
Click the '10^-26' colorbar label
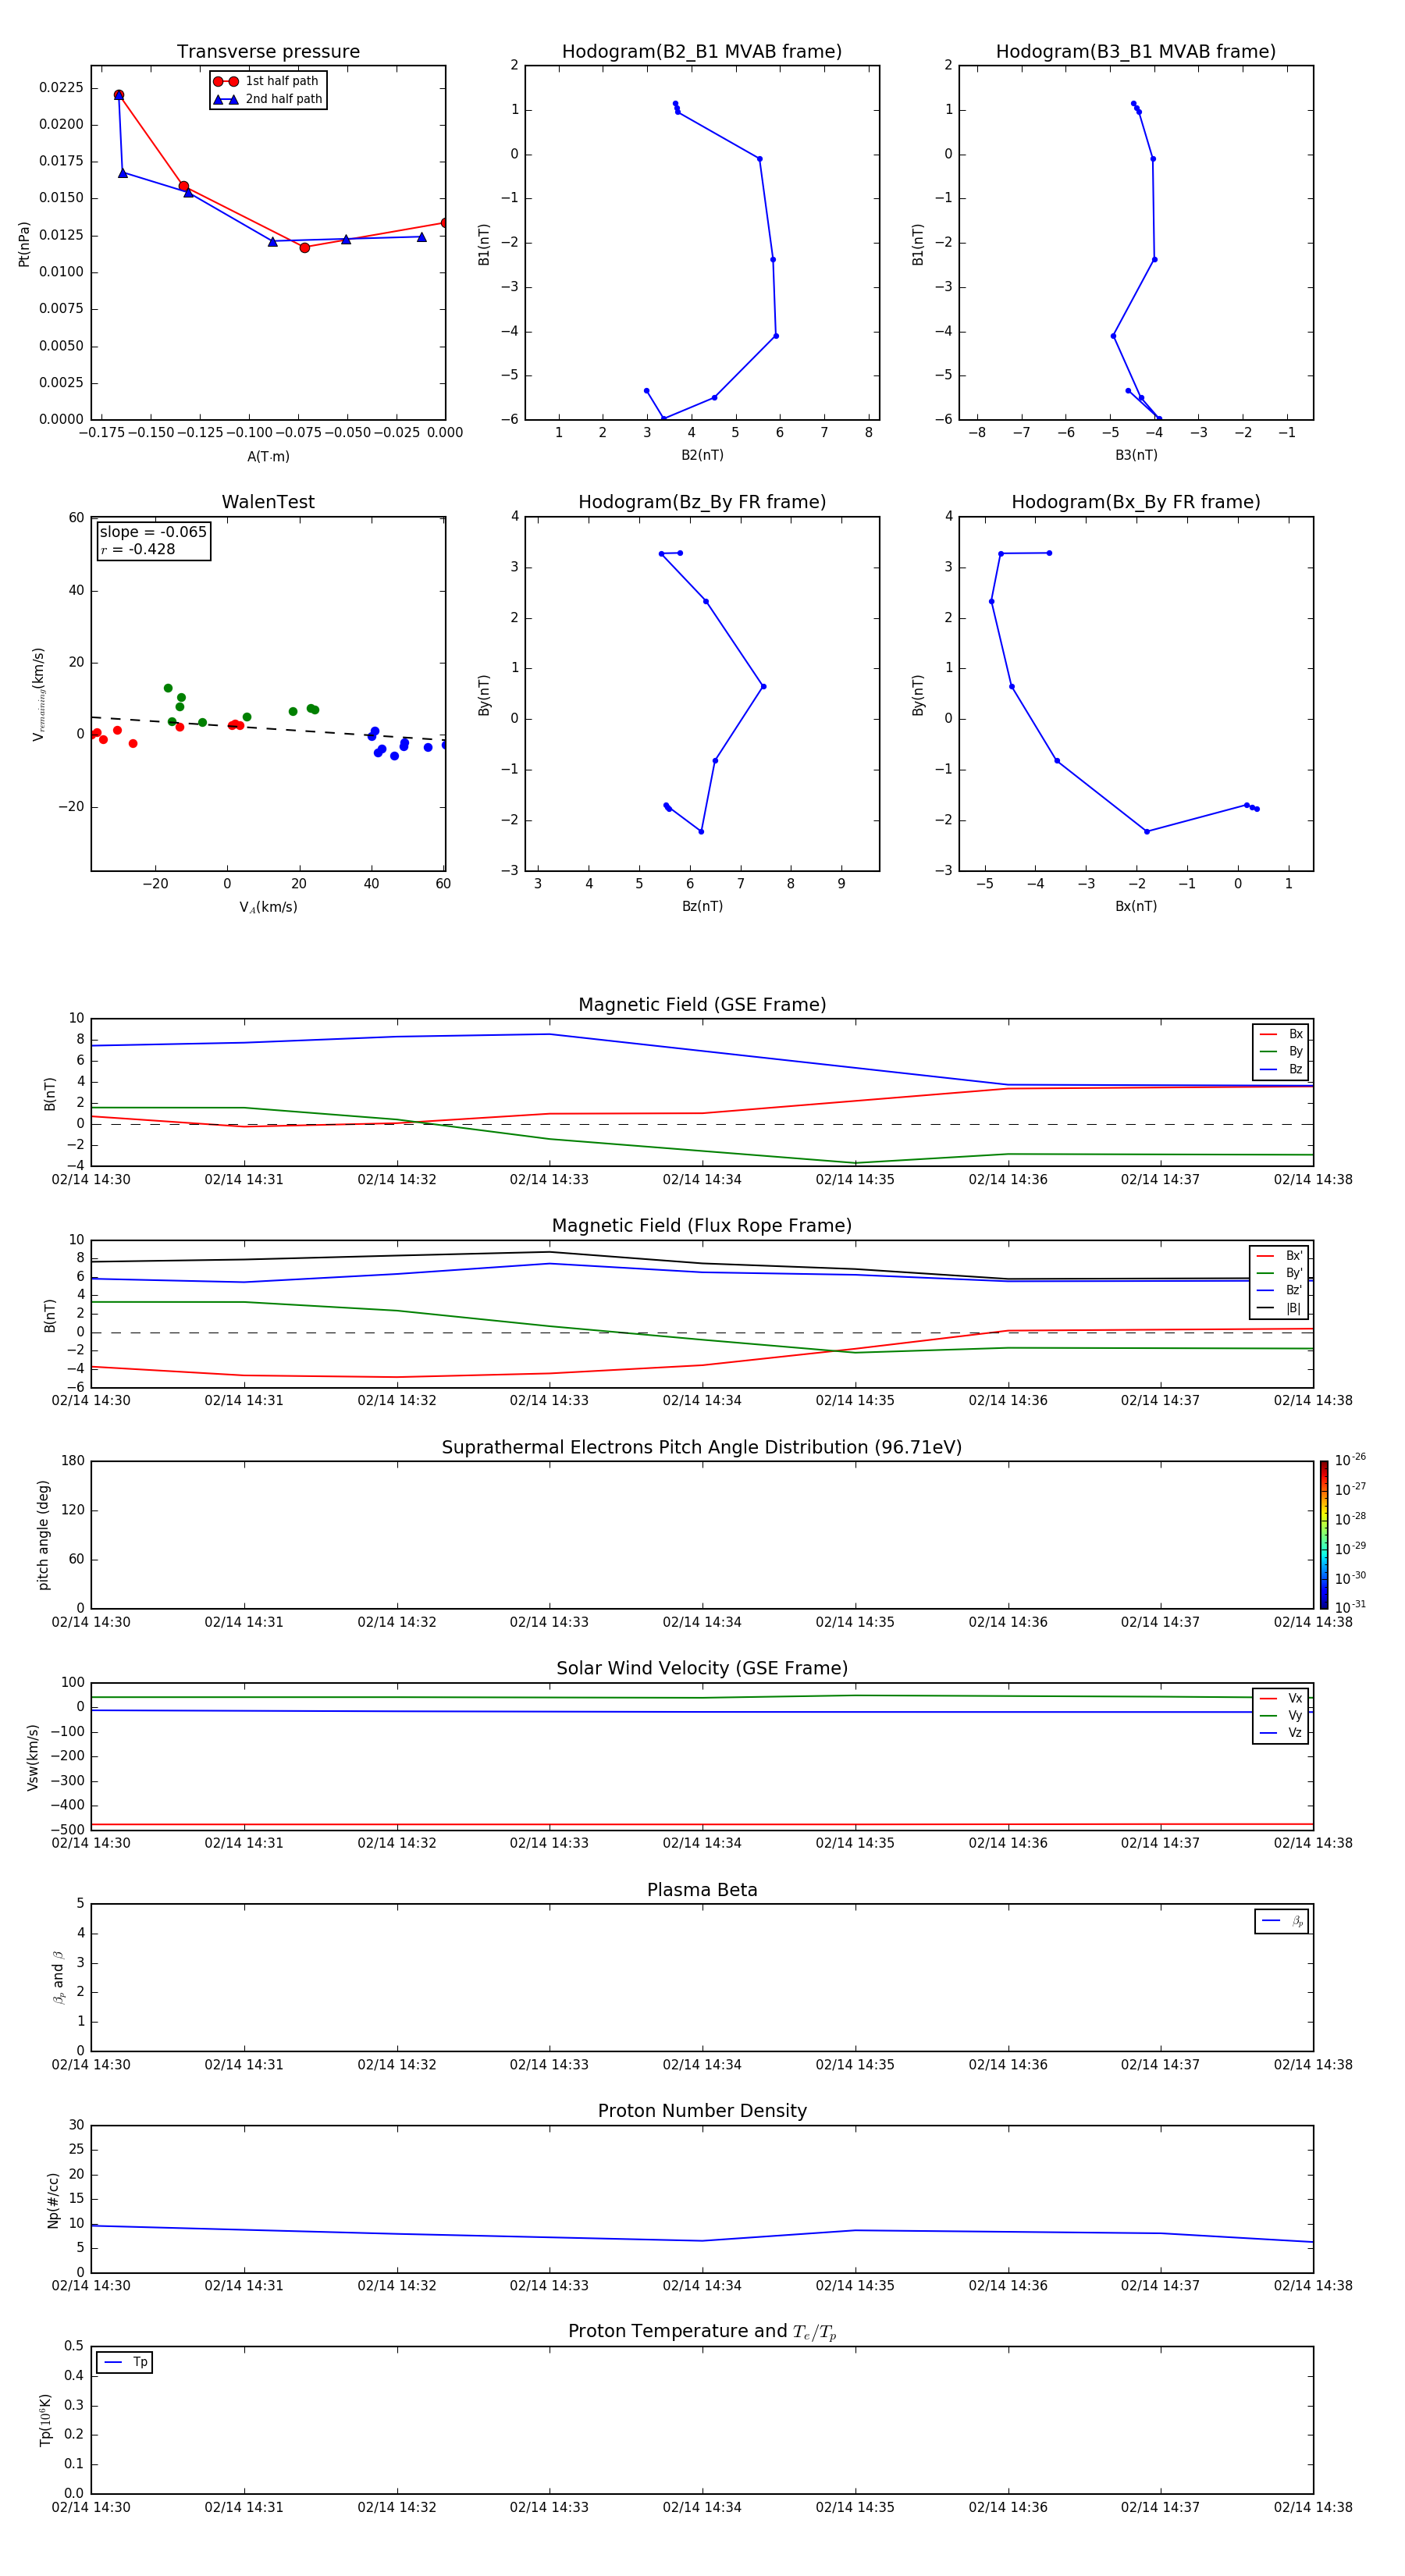pos(1350,1460)
